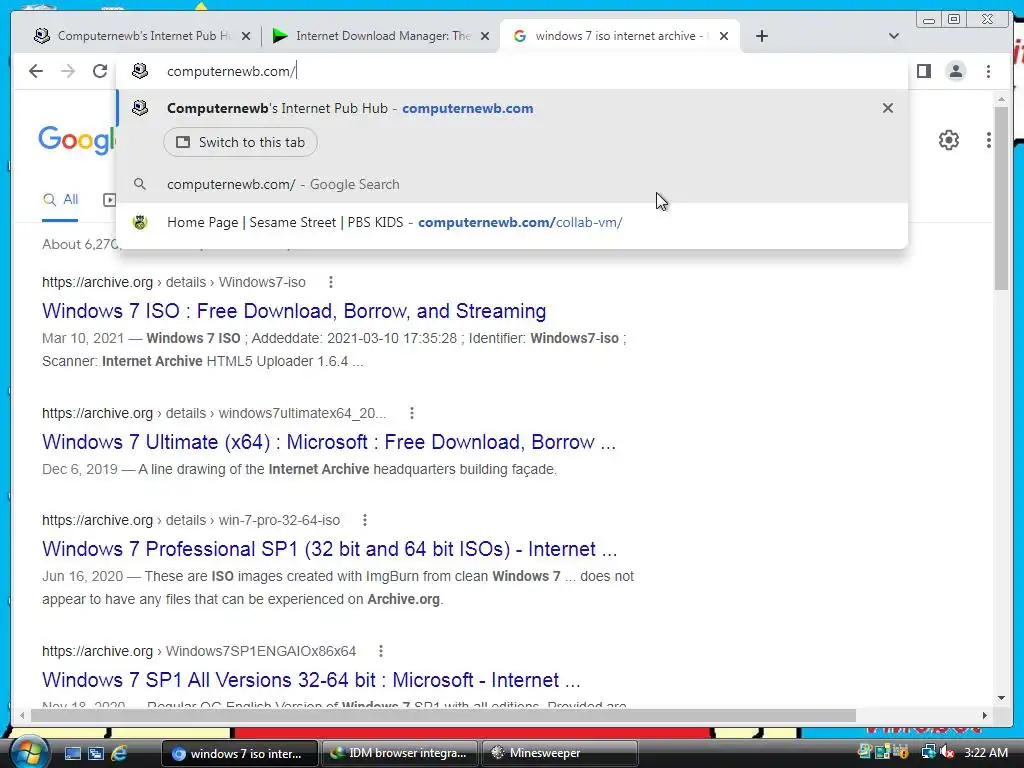The width and height of the screenshot is (1024, 768).
Task: Click the address bar containing computernewb.com/
Action: [x=513, y=71]
